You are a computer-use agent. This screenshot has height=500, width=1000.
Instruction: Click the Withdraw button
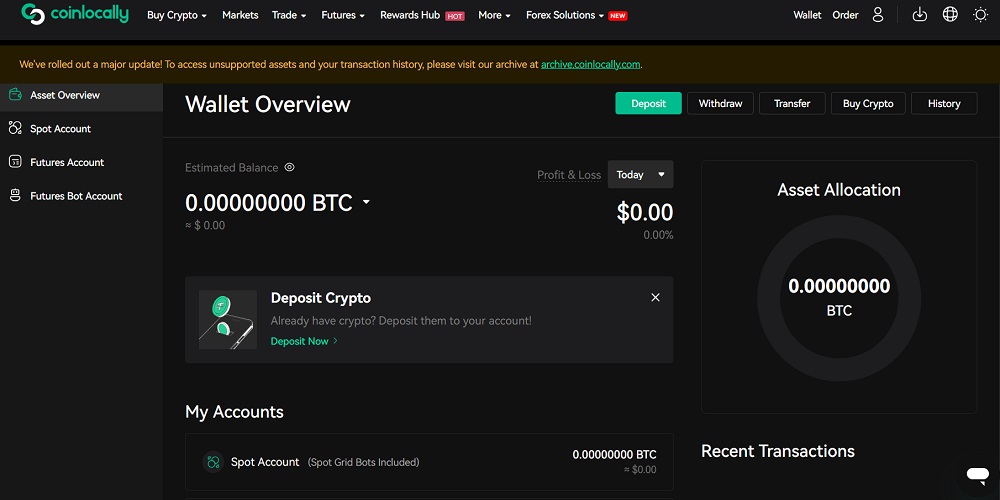721,103
